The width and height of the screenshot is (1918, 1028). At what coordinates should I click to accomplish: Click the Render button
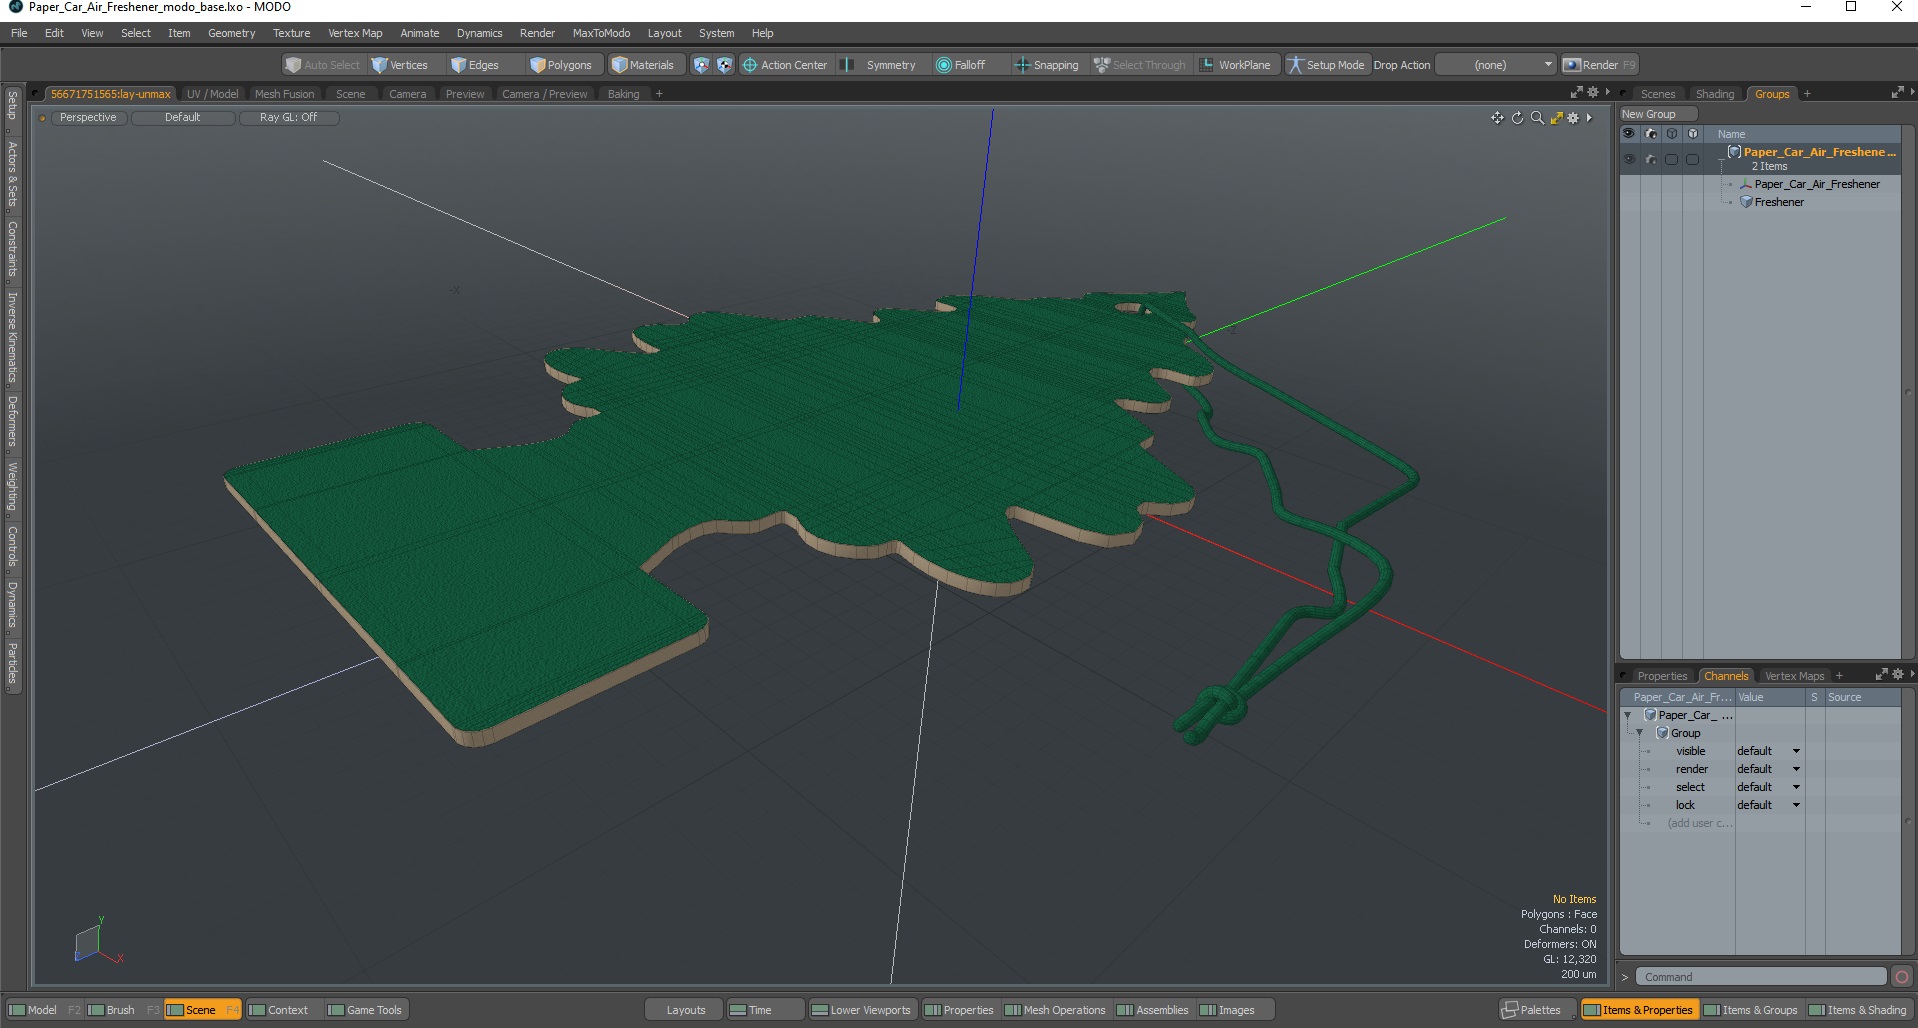(x=1600, y=65)
